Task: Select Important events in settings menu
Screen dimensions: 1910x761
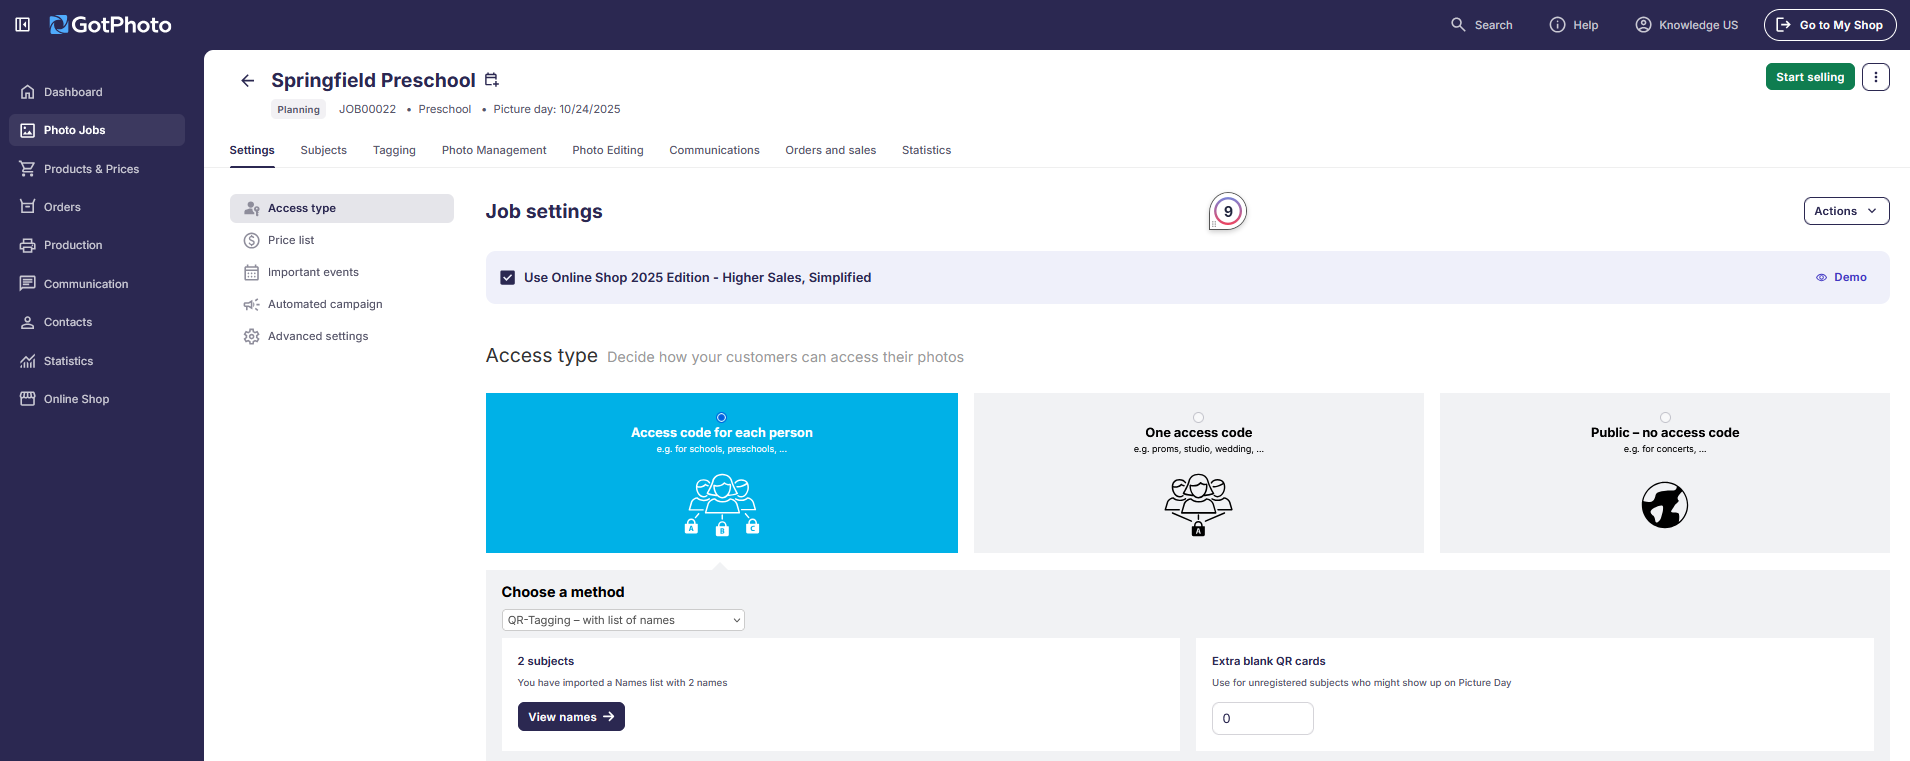Action: (x=342, y=272)
